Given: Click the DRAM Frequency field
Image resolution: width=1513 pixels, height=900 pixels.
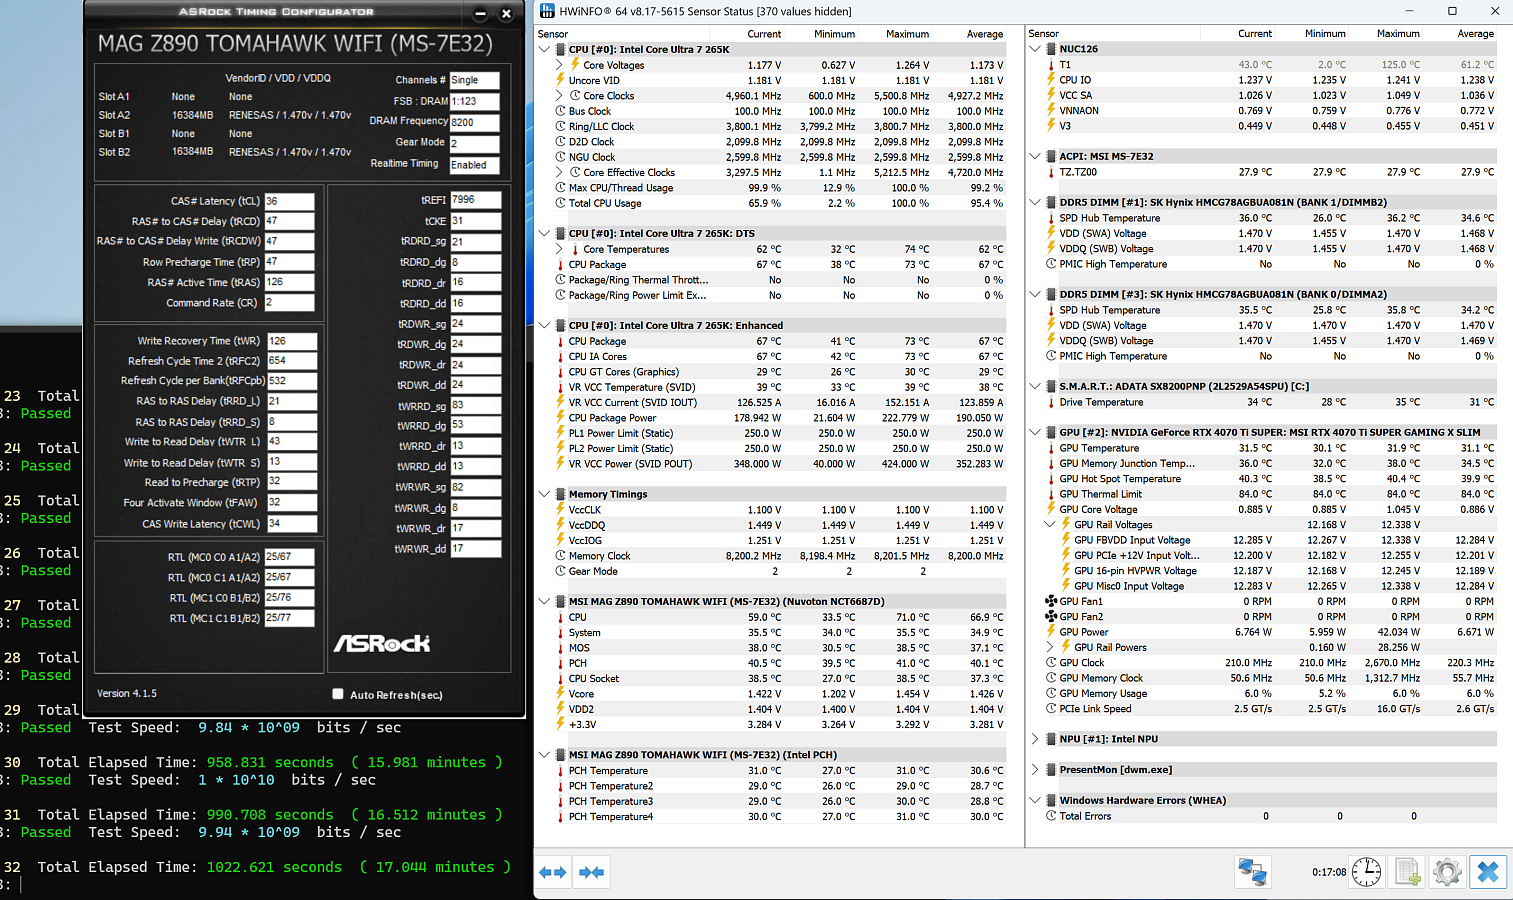Looking at the screenshot, I should tap(474, 122).
